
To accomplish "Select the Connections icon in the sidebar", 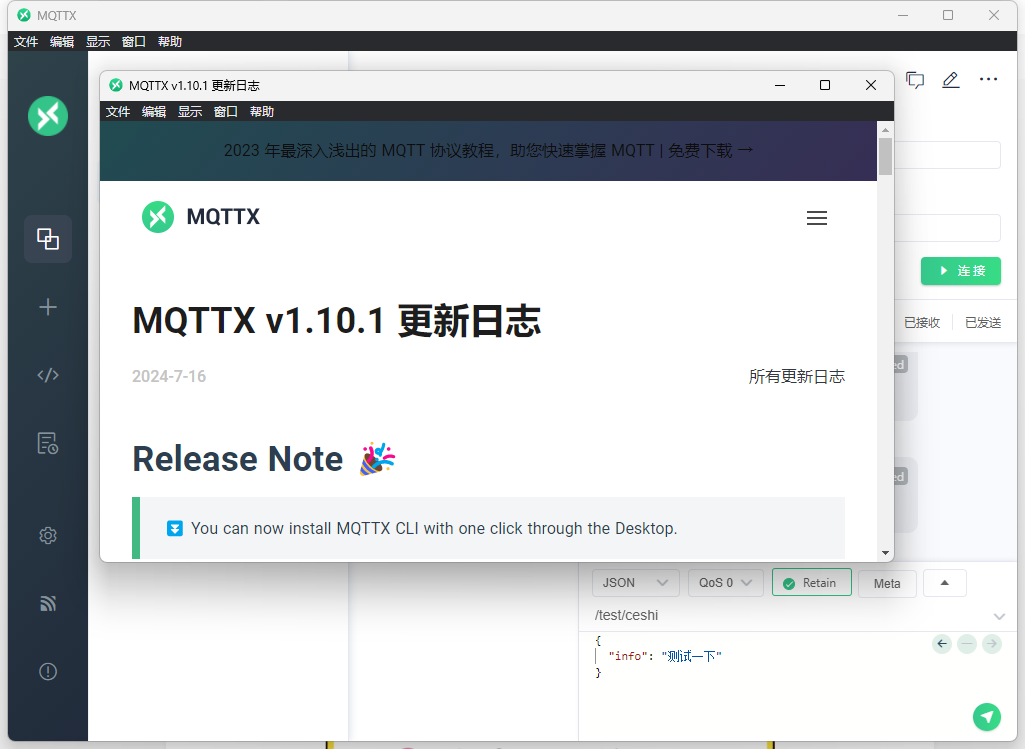I will click(47, 239).
